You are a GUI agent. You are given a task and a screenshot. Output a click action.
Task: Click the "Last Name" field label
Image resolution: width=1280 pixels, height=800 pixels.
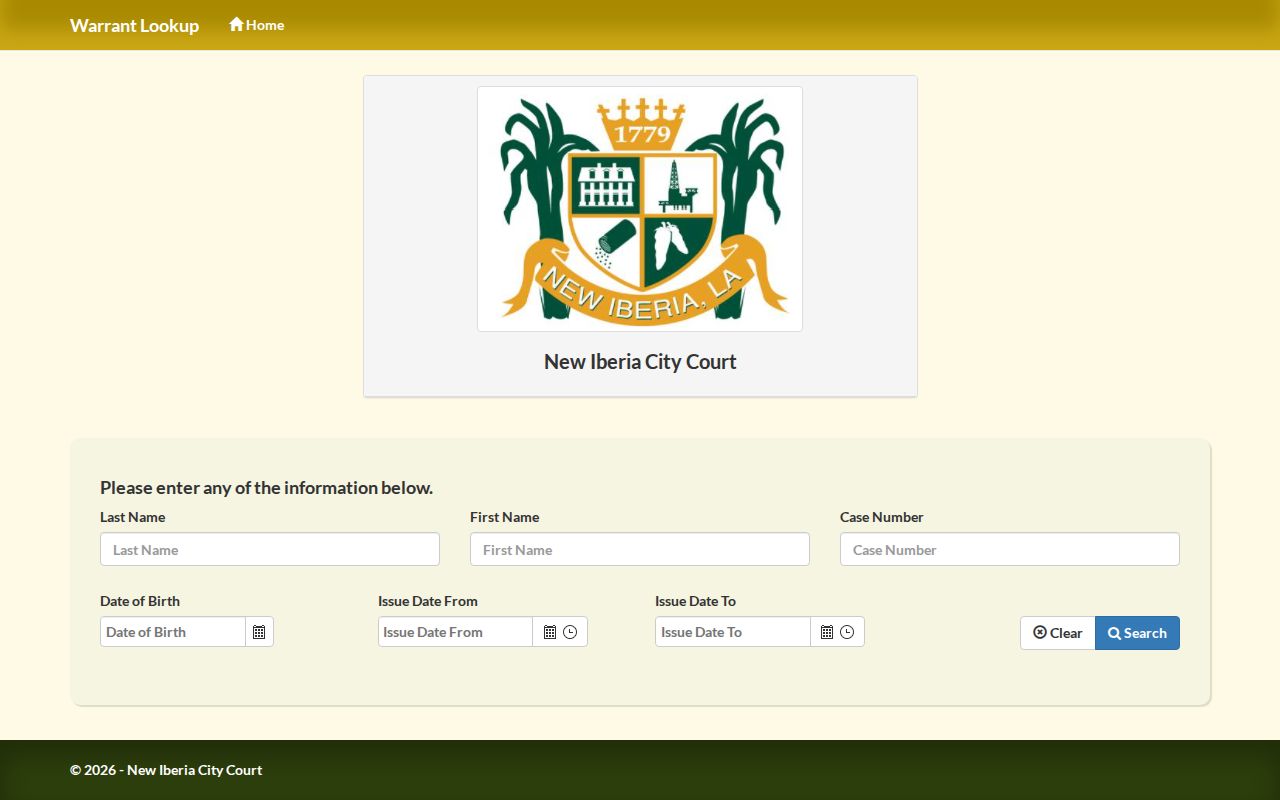[x=132, y=517]
